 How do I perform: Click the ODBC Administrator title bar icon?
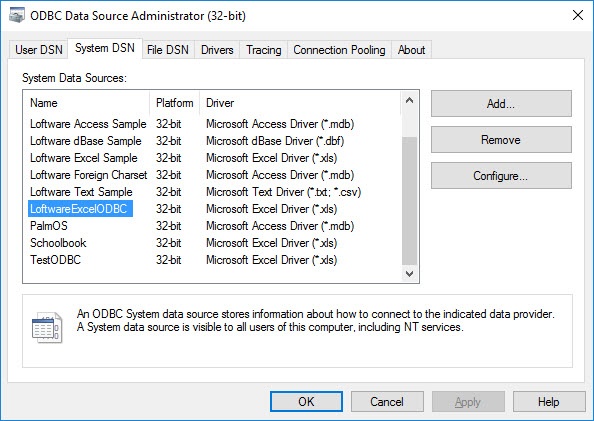pyautogui.click(x=16, y=16)
